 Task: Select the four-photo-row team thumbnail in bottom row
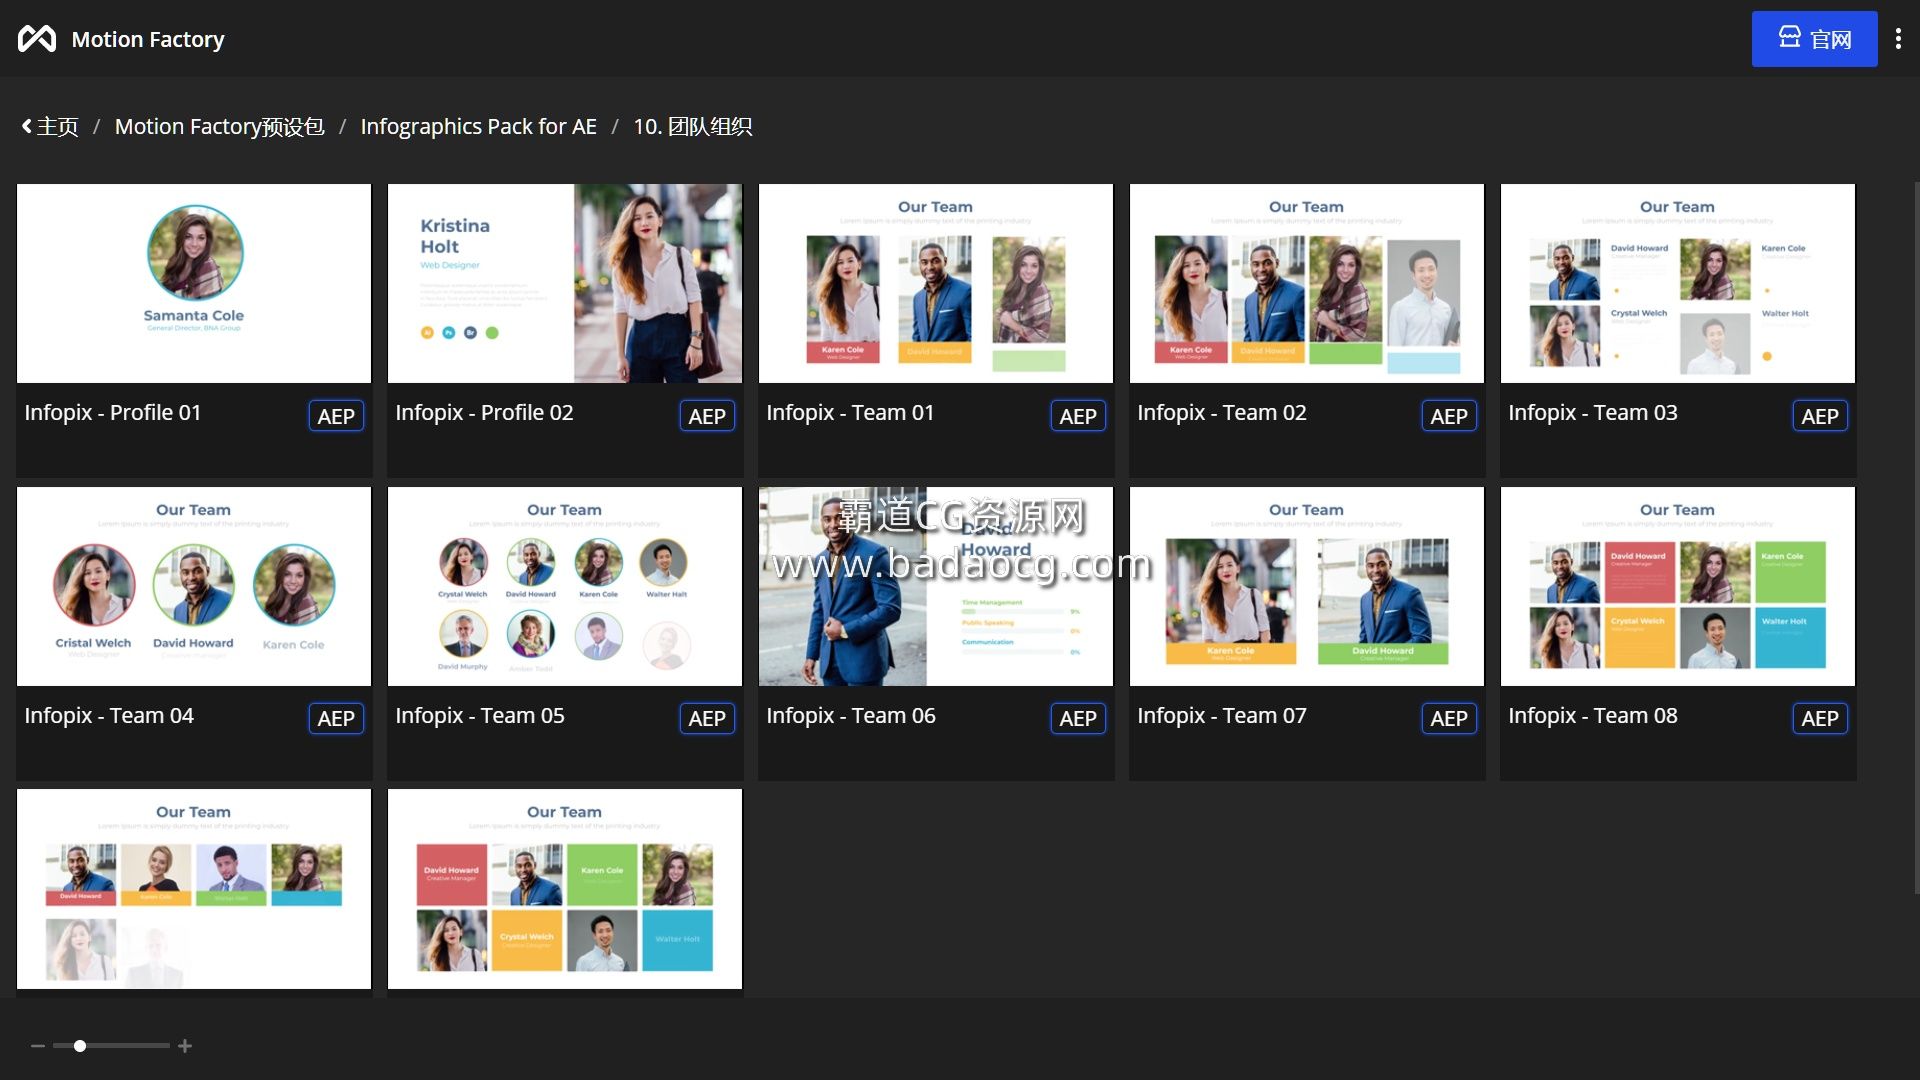click(x=194, y=889)
